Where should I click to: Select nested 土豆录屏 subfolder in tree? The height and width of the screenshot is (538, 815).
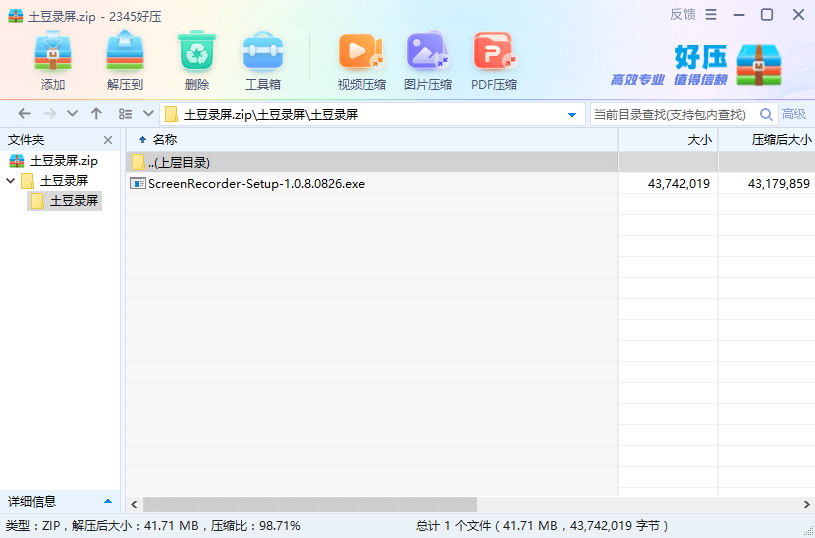(64, 201)
